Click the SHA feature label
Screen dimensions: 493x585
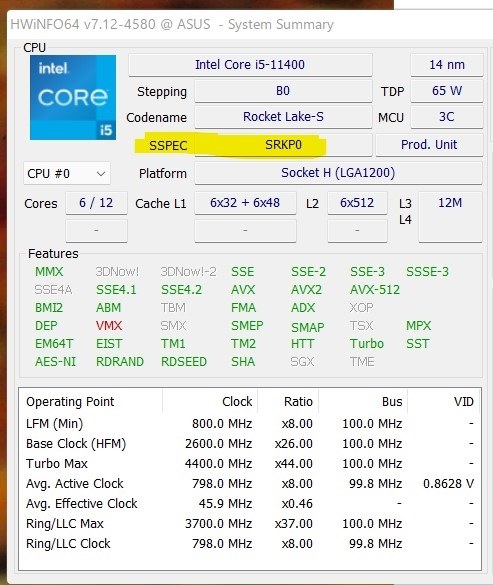tap(243, 362)
